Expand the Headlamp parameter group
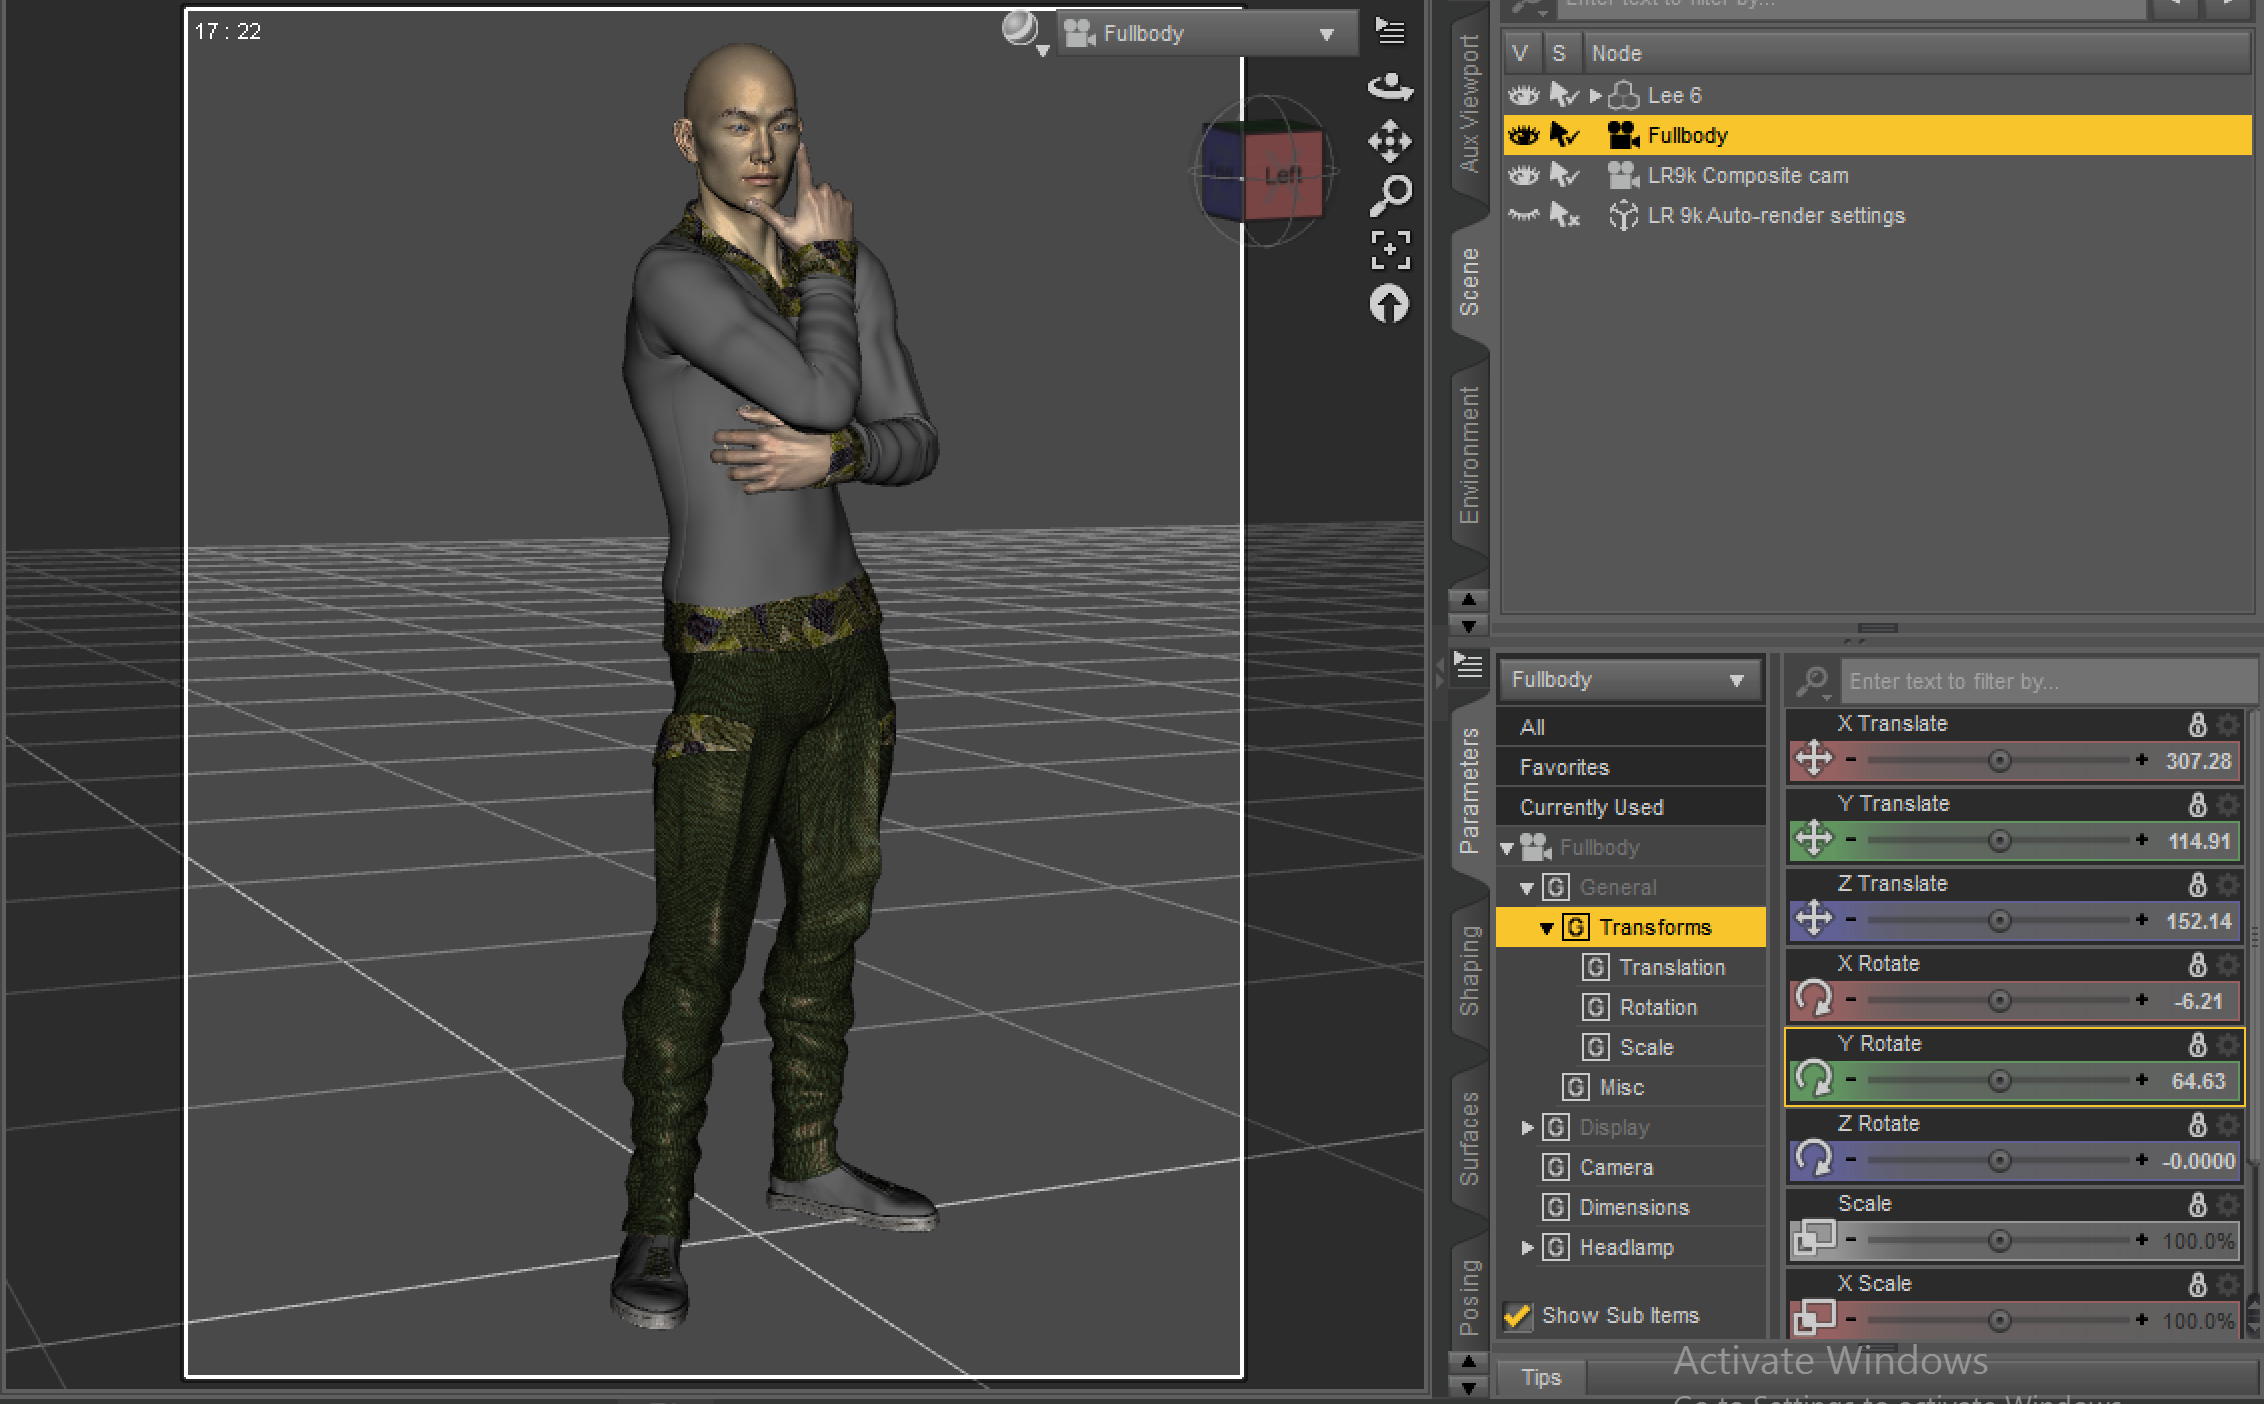The height and width of the screenshot is (1404, 2264). pyautogui.click(x=1527, y=1248)
